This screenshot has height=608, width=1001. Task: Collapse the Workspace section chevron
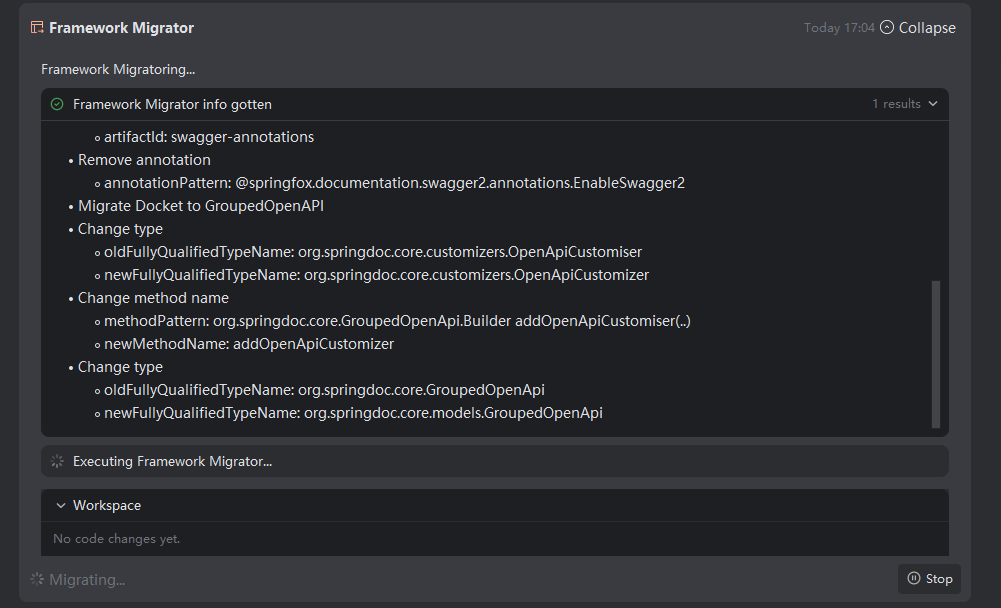(61, 506)
